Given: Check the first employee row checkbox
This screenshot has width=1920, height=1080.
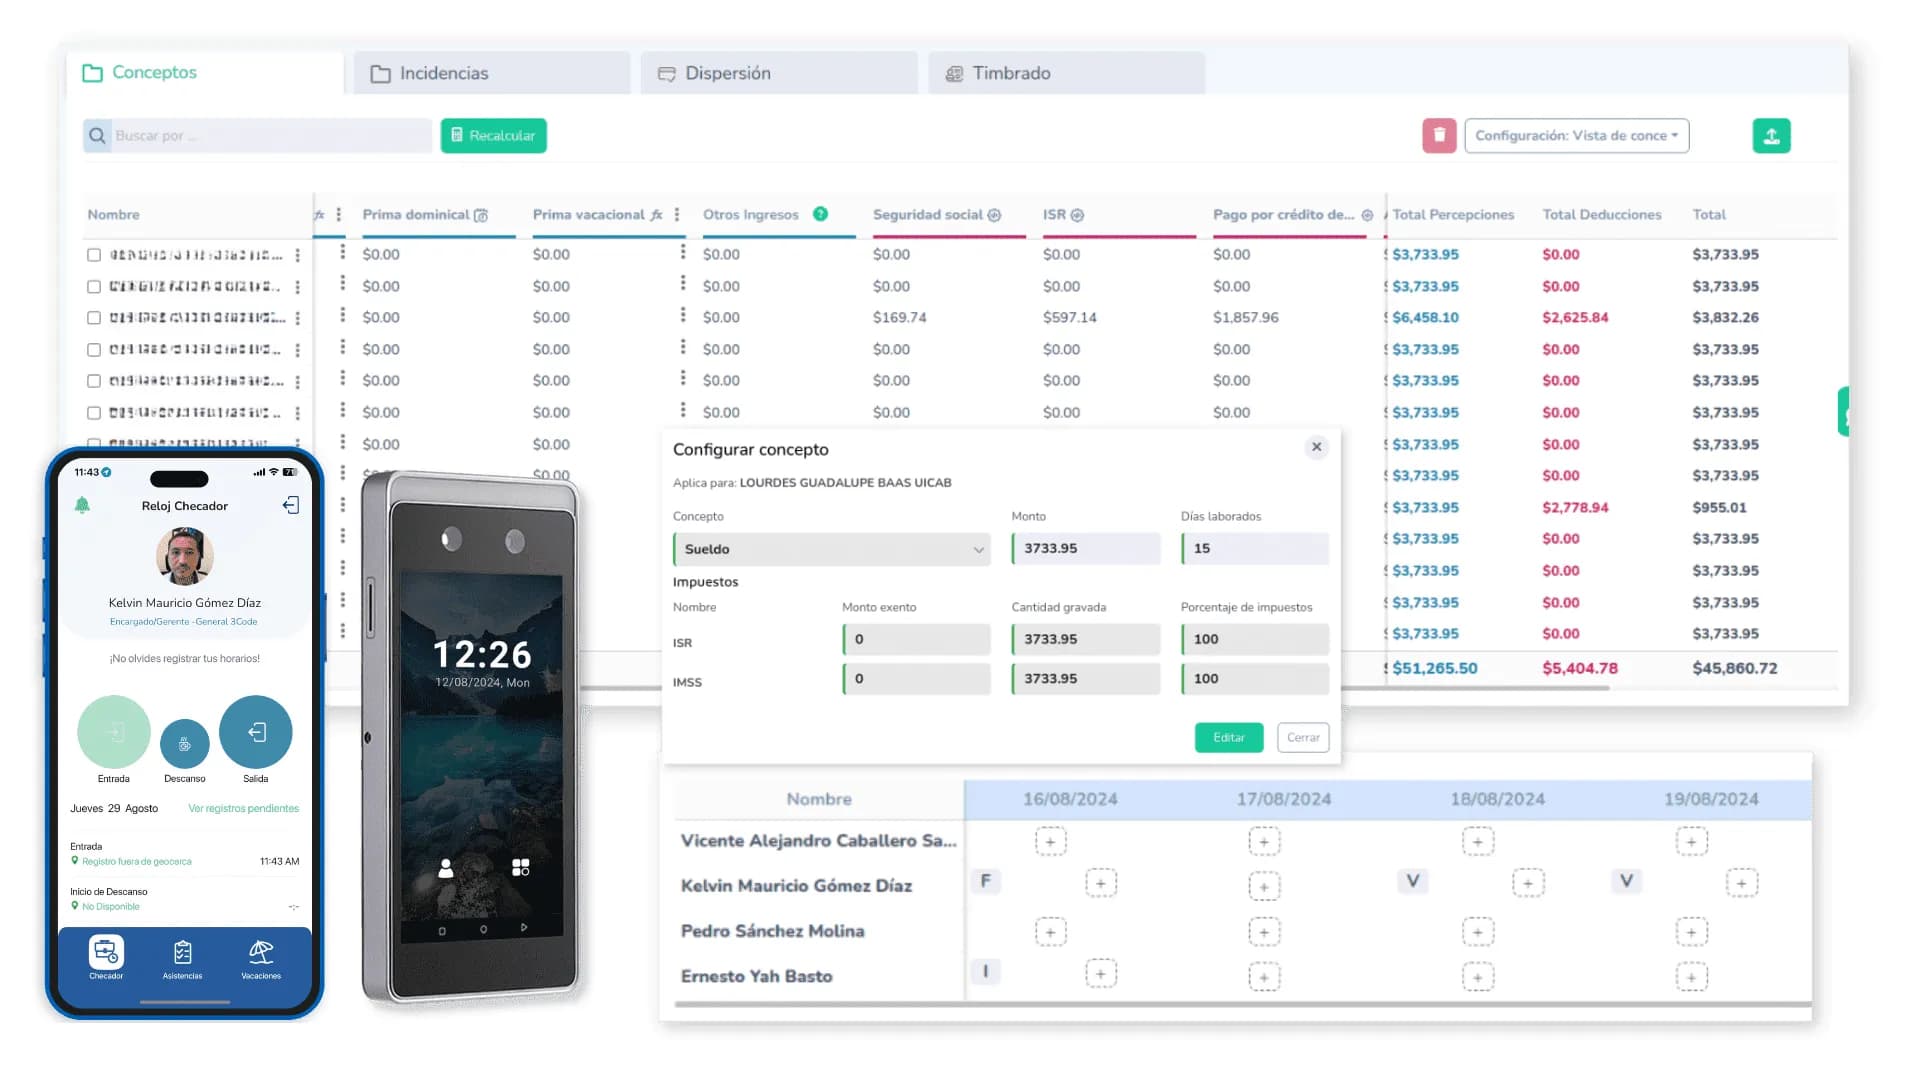Looking at the screenshot, I should [94, 255].
